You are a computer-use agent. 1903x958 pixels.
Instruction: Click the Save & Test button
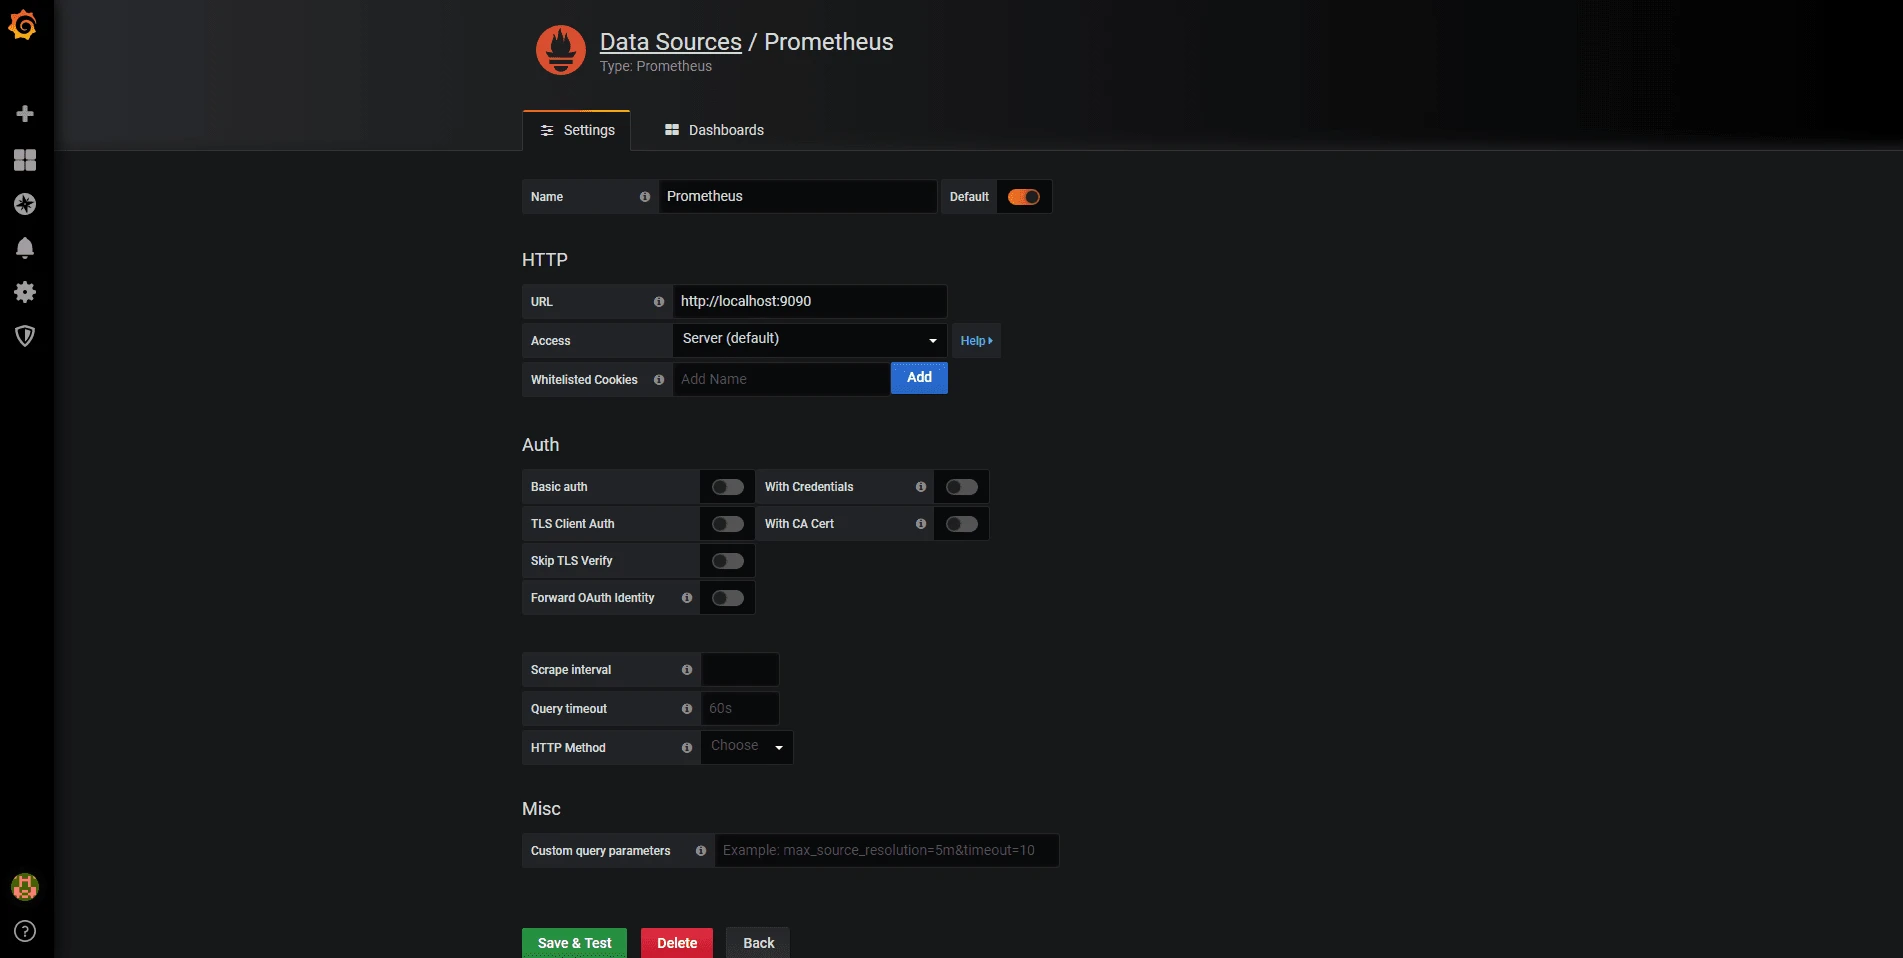pyautogui.click(x=574, y=943)
